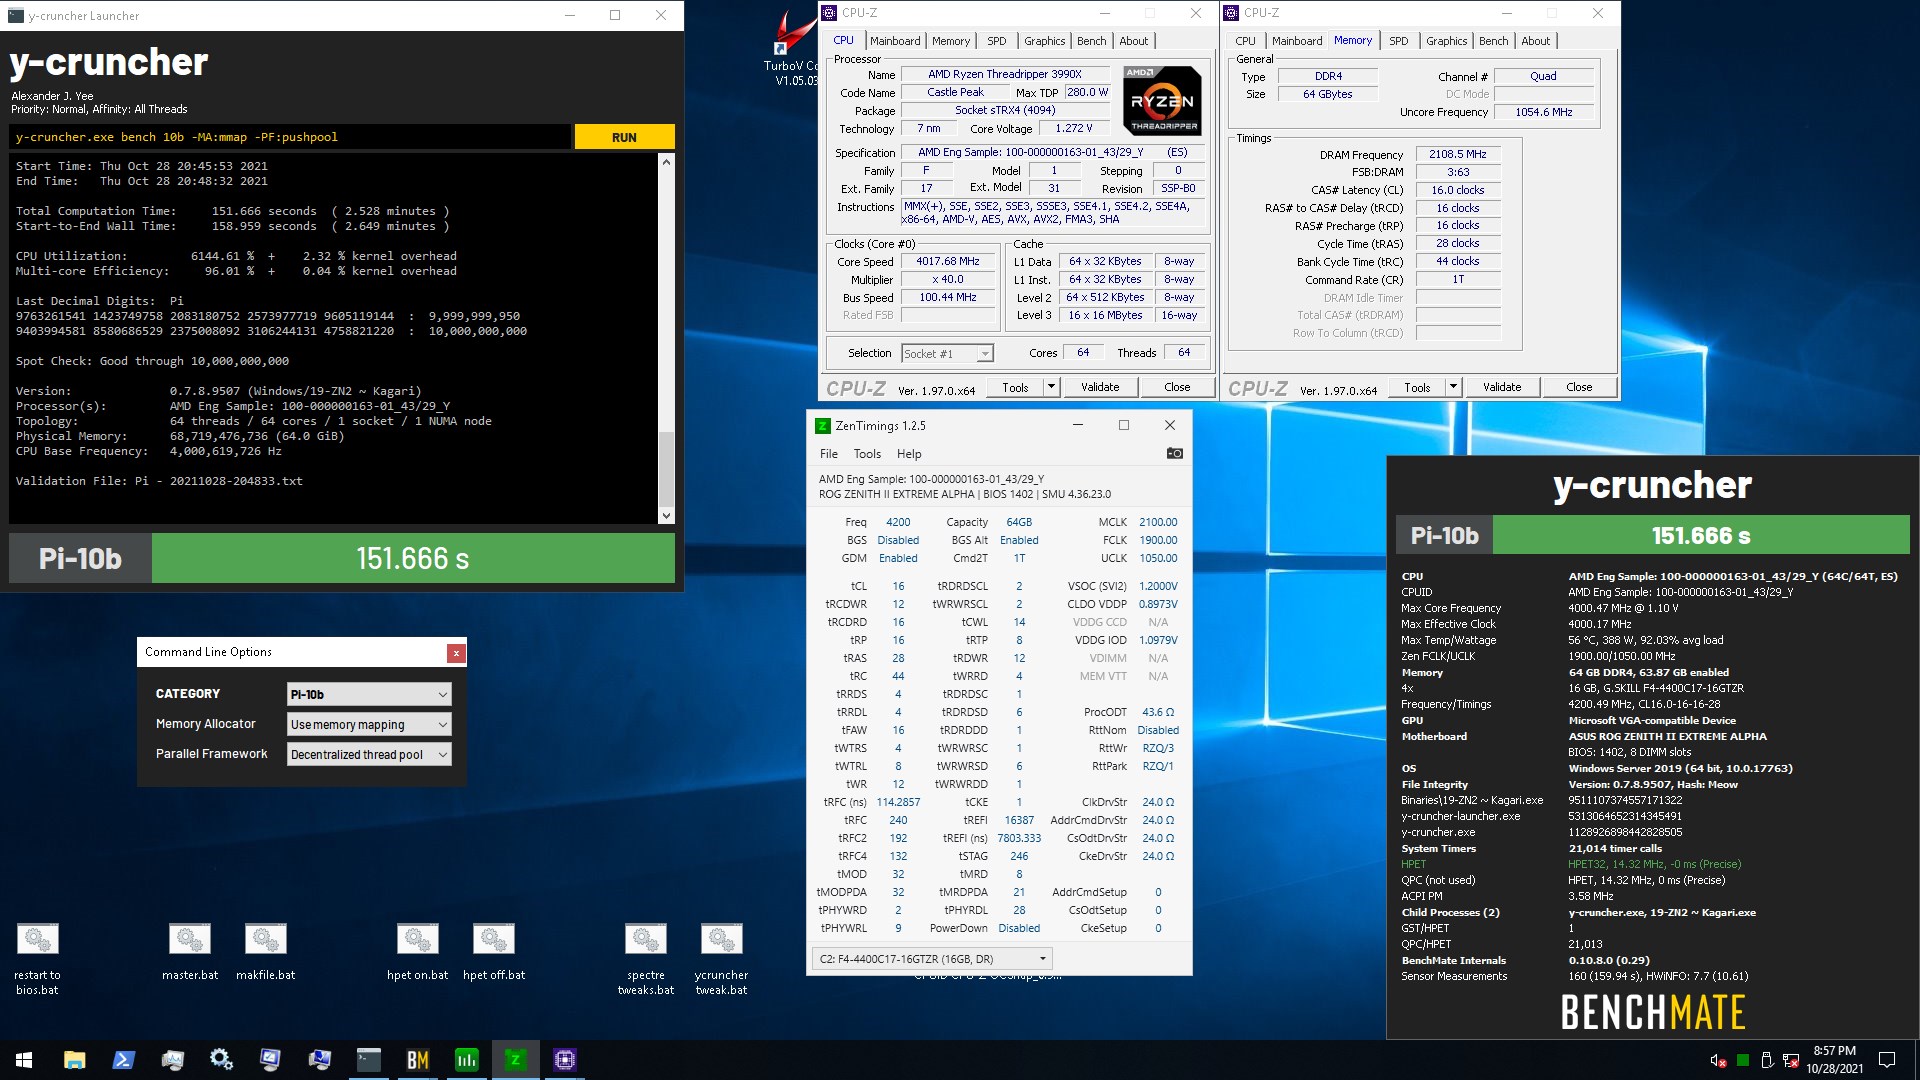Open ZenTimings DIMM slot C2 dropdown
1920x1080 pixels.
click(x=932, y=958)
